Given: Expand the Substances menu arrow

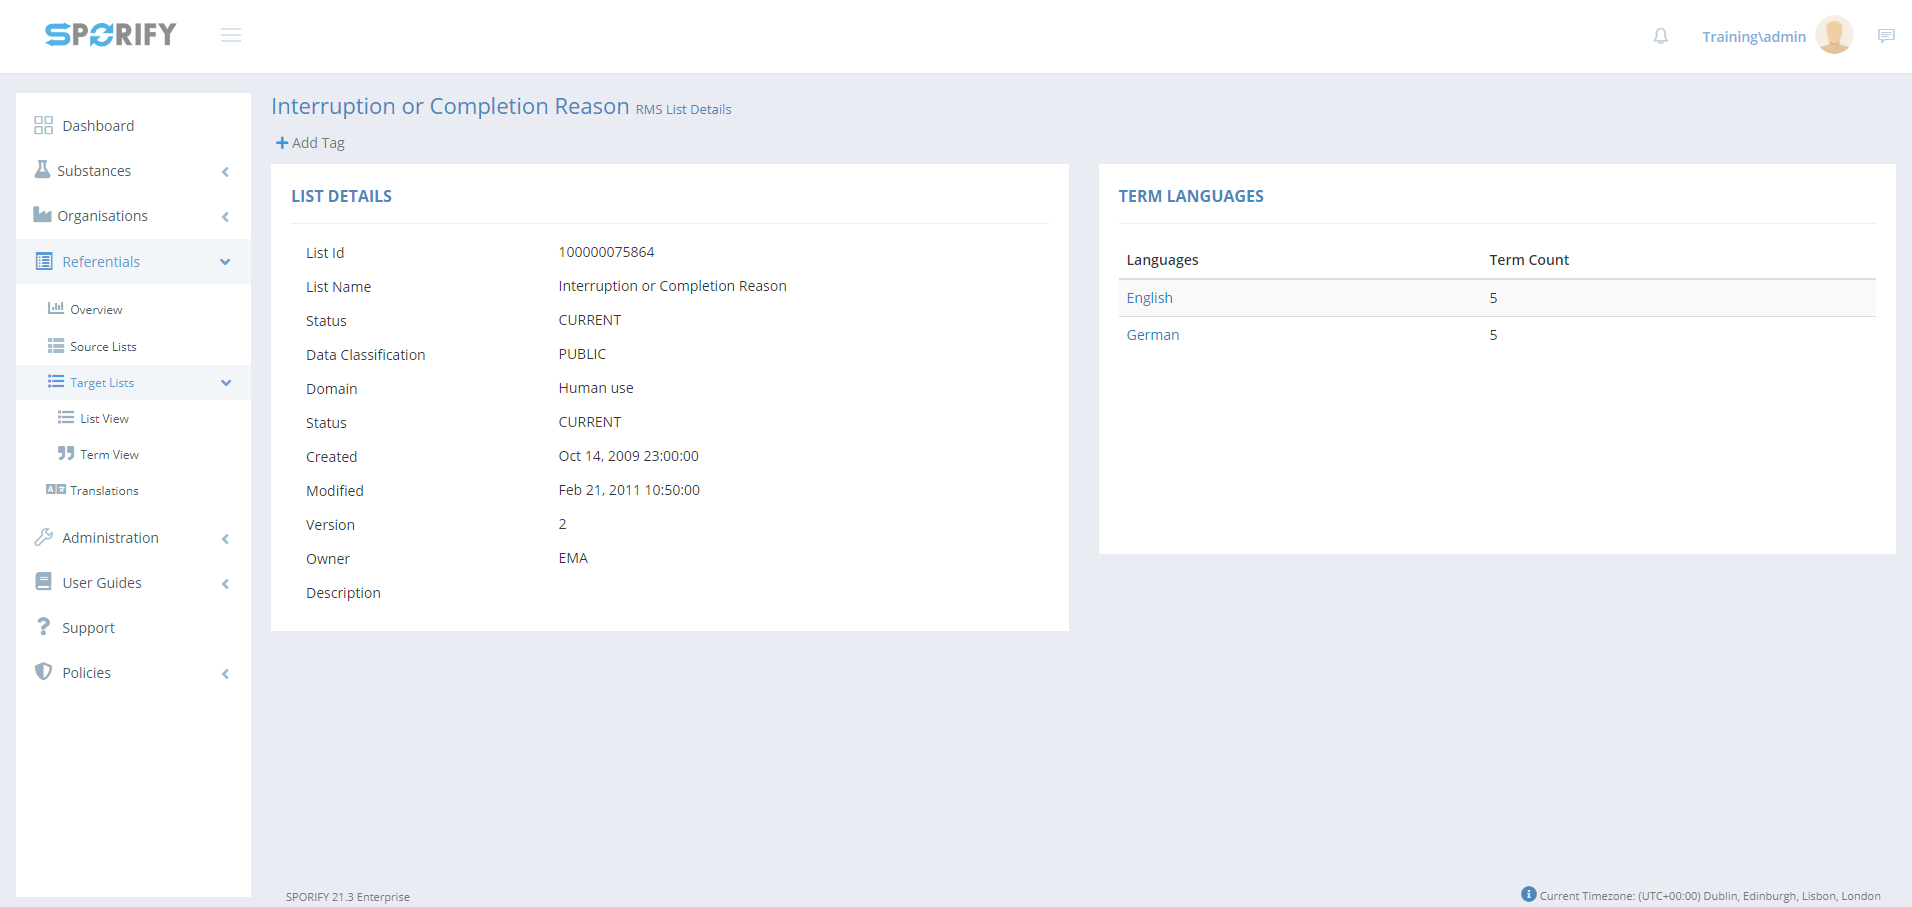Looking at the screenshot, I should click(x=225, y=172).
